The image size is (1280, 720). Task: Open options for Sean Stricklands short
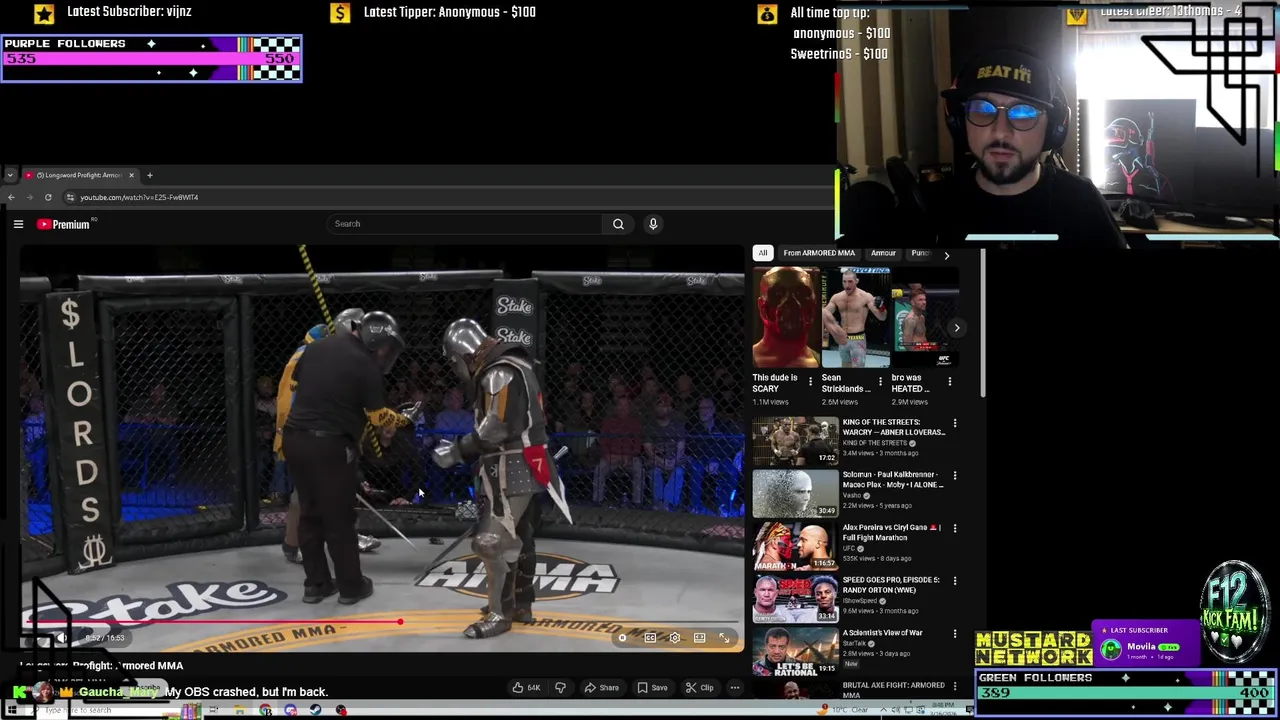click(880, 382)
